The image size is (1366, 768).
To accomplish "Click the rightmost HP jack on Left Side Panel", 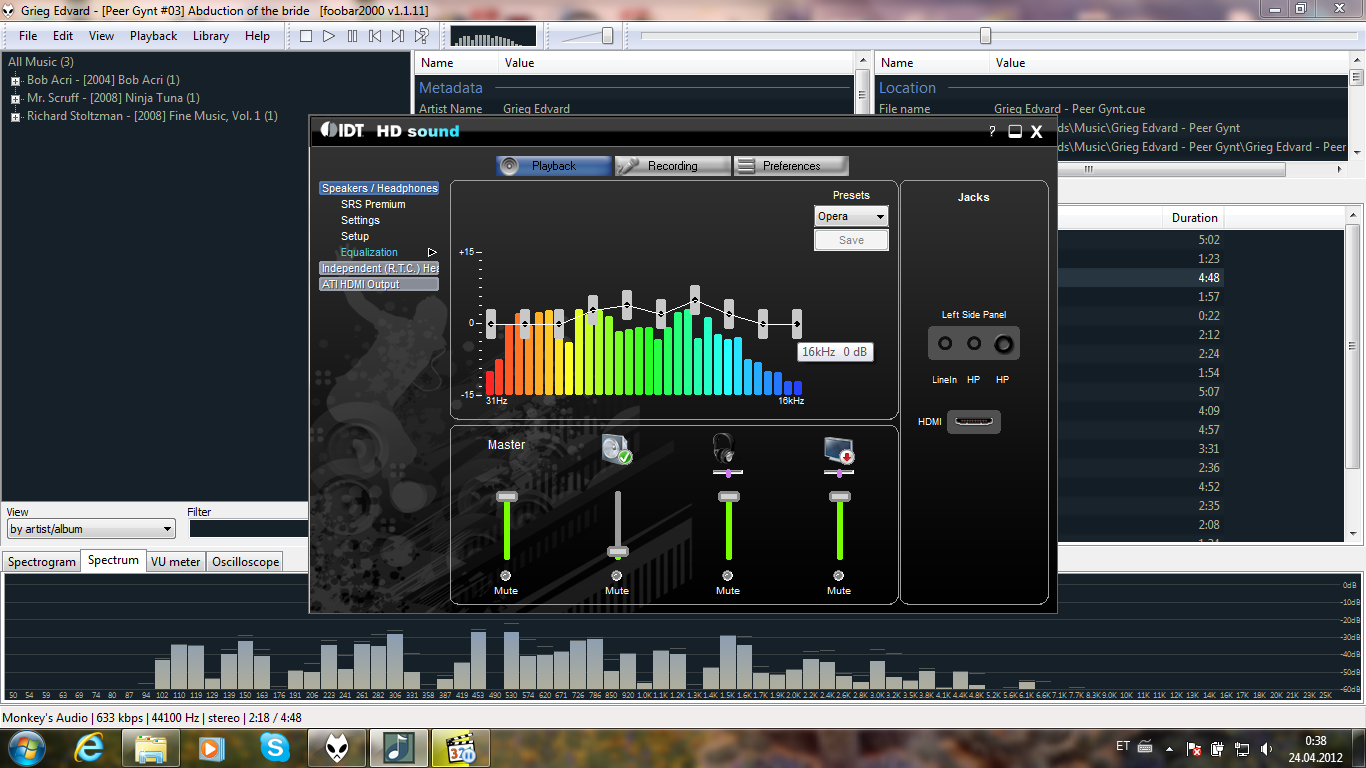I will pyautogui.click(x=1002, y=345).
